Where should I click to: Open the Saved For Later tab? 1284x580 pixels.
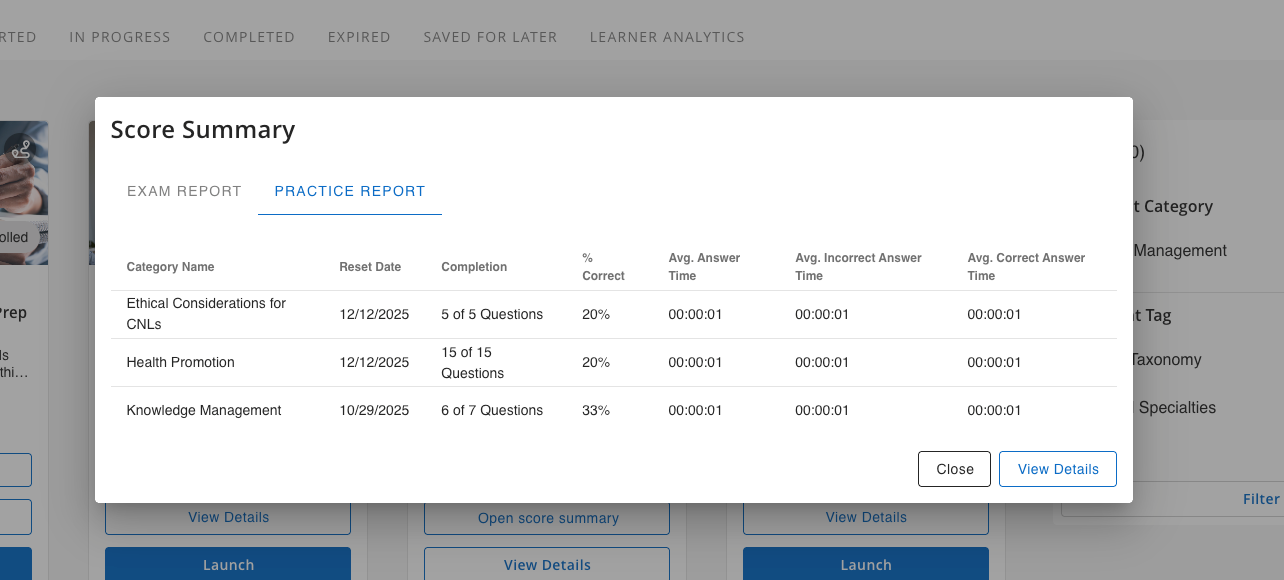click(x=490, y=37)
